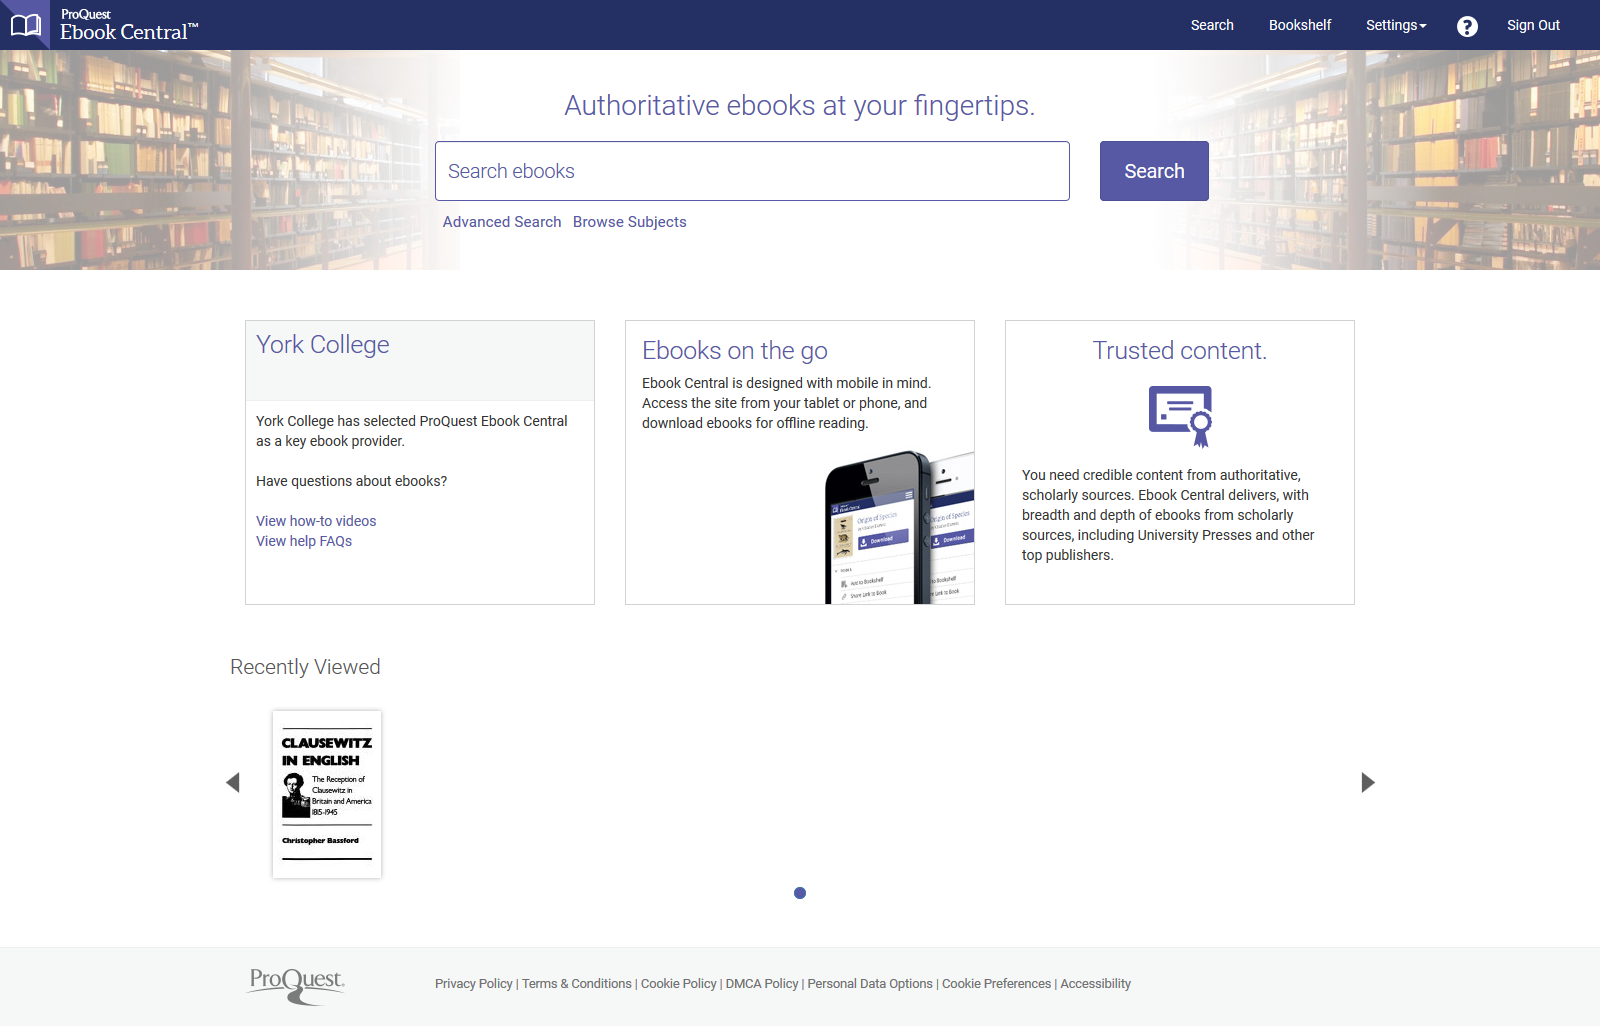Click the purple Search button
Viewport: 1600px width, 1027px height.
tap(1154, 171)
